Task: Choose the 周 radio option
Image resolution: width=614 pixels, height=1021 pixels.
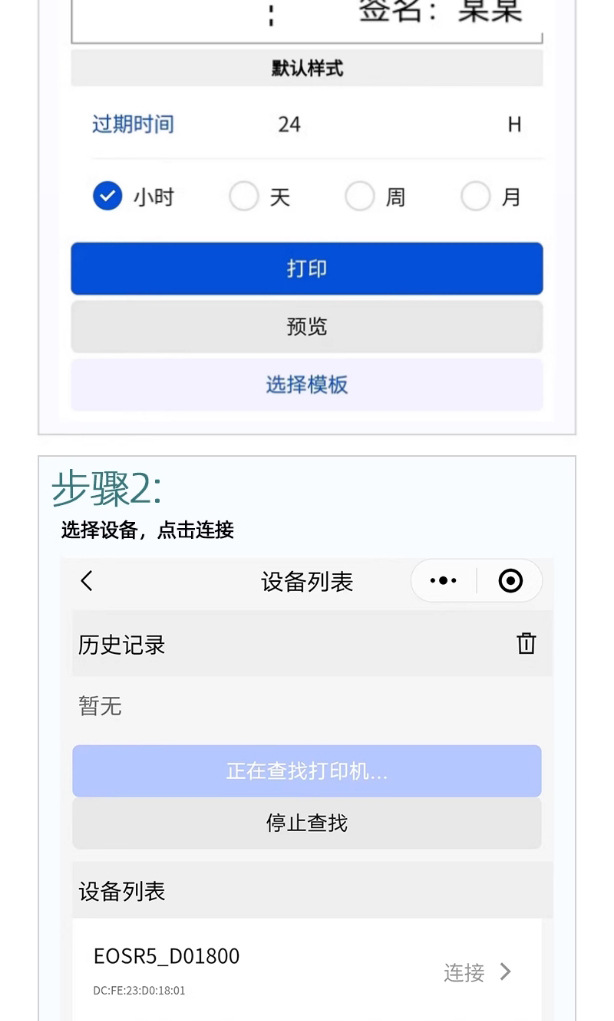Action: [x=359, y=196]
